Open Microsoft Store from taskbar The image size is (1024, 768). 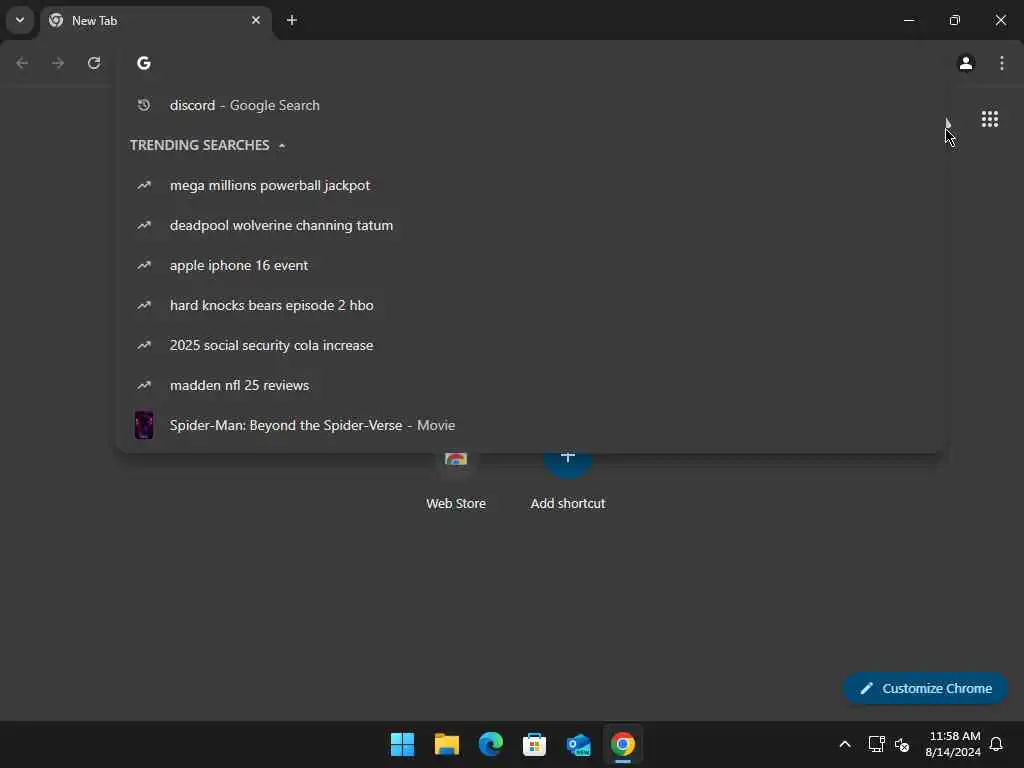tap(534, 744)
